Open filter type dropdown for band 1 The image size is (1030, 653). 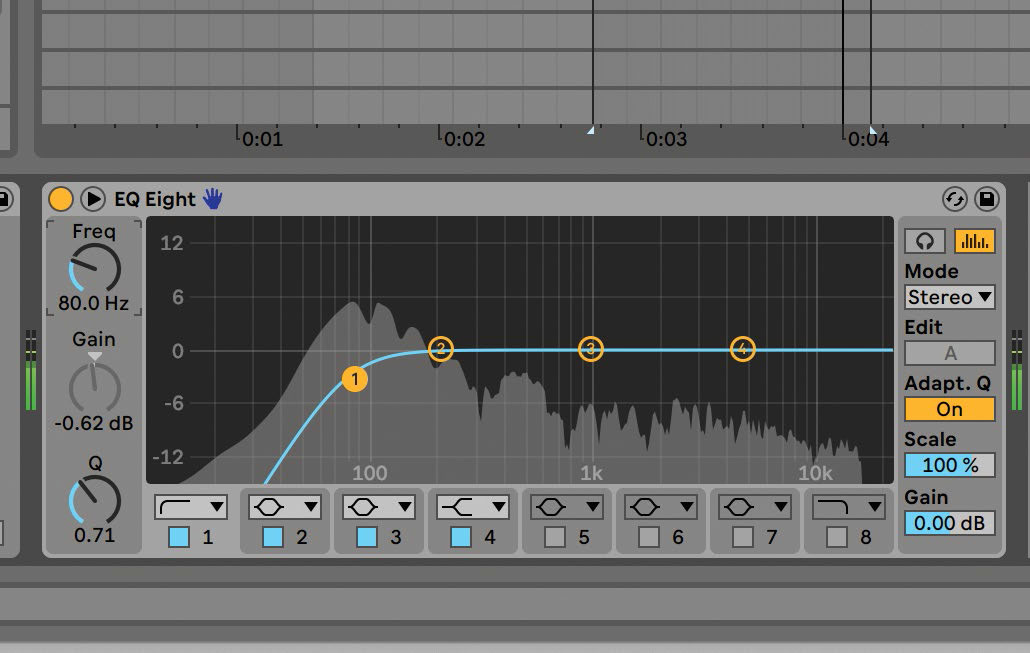pyautogui.click(x=190, y=507)
